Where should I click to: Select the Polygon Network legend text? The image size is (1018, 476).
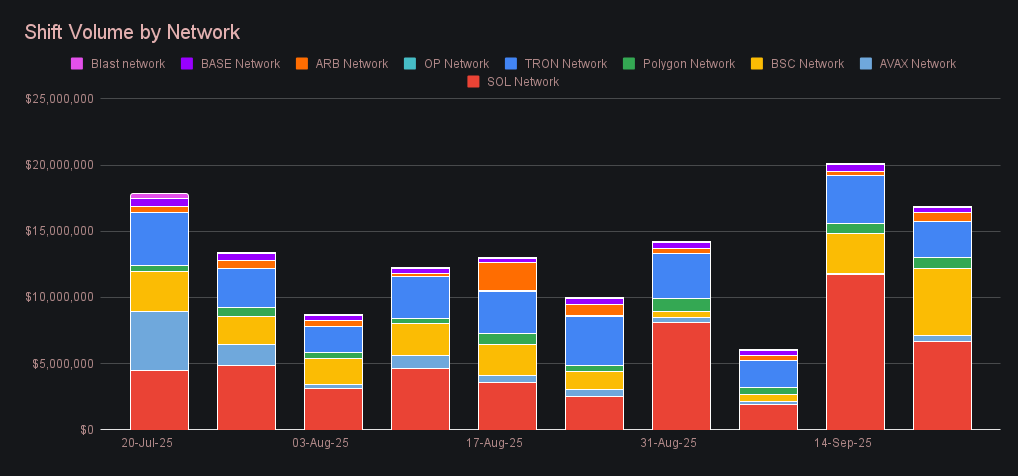click(689, 64)
